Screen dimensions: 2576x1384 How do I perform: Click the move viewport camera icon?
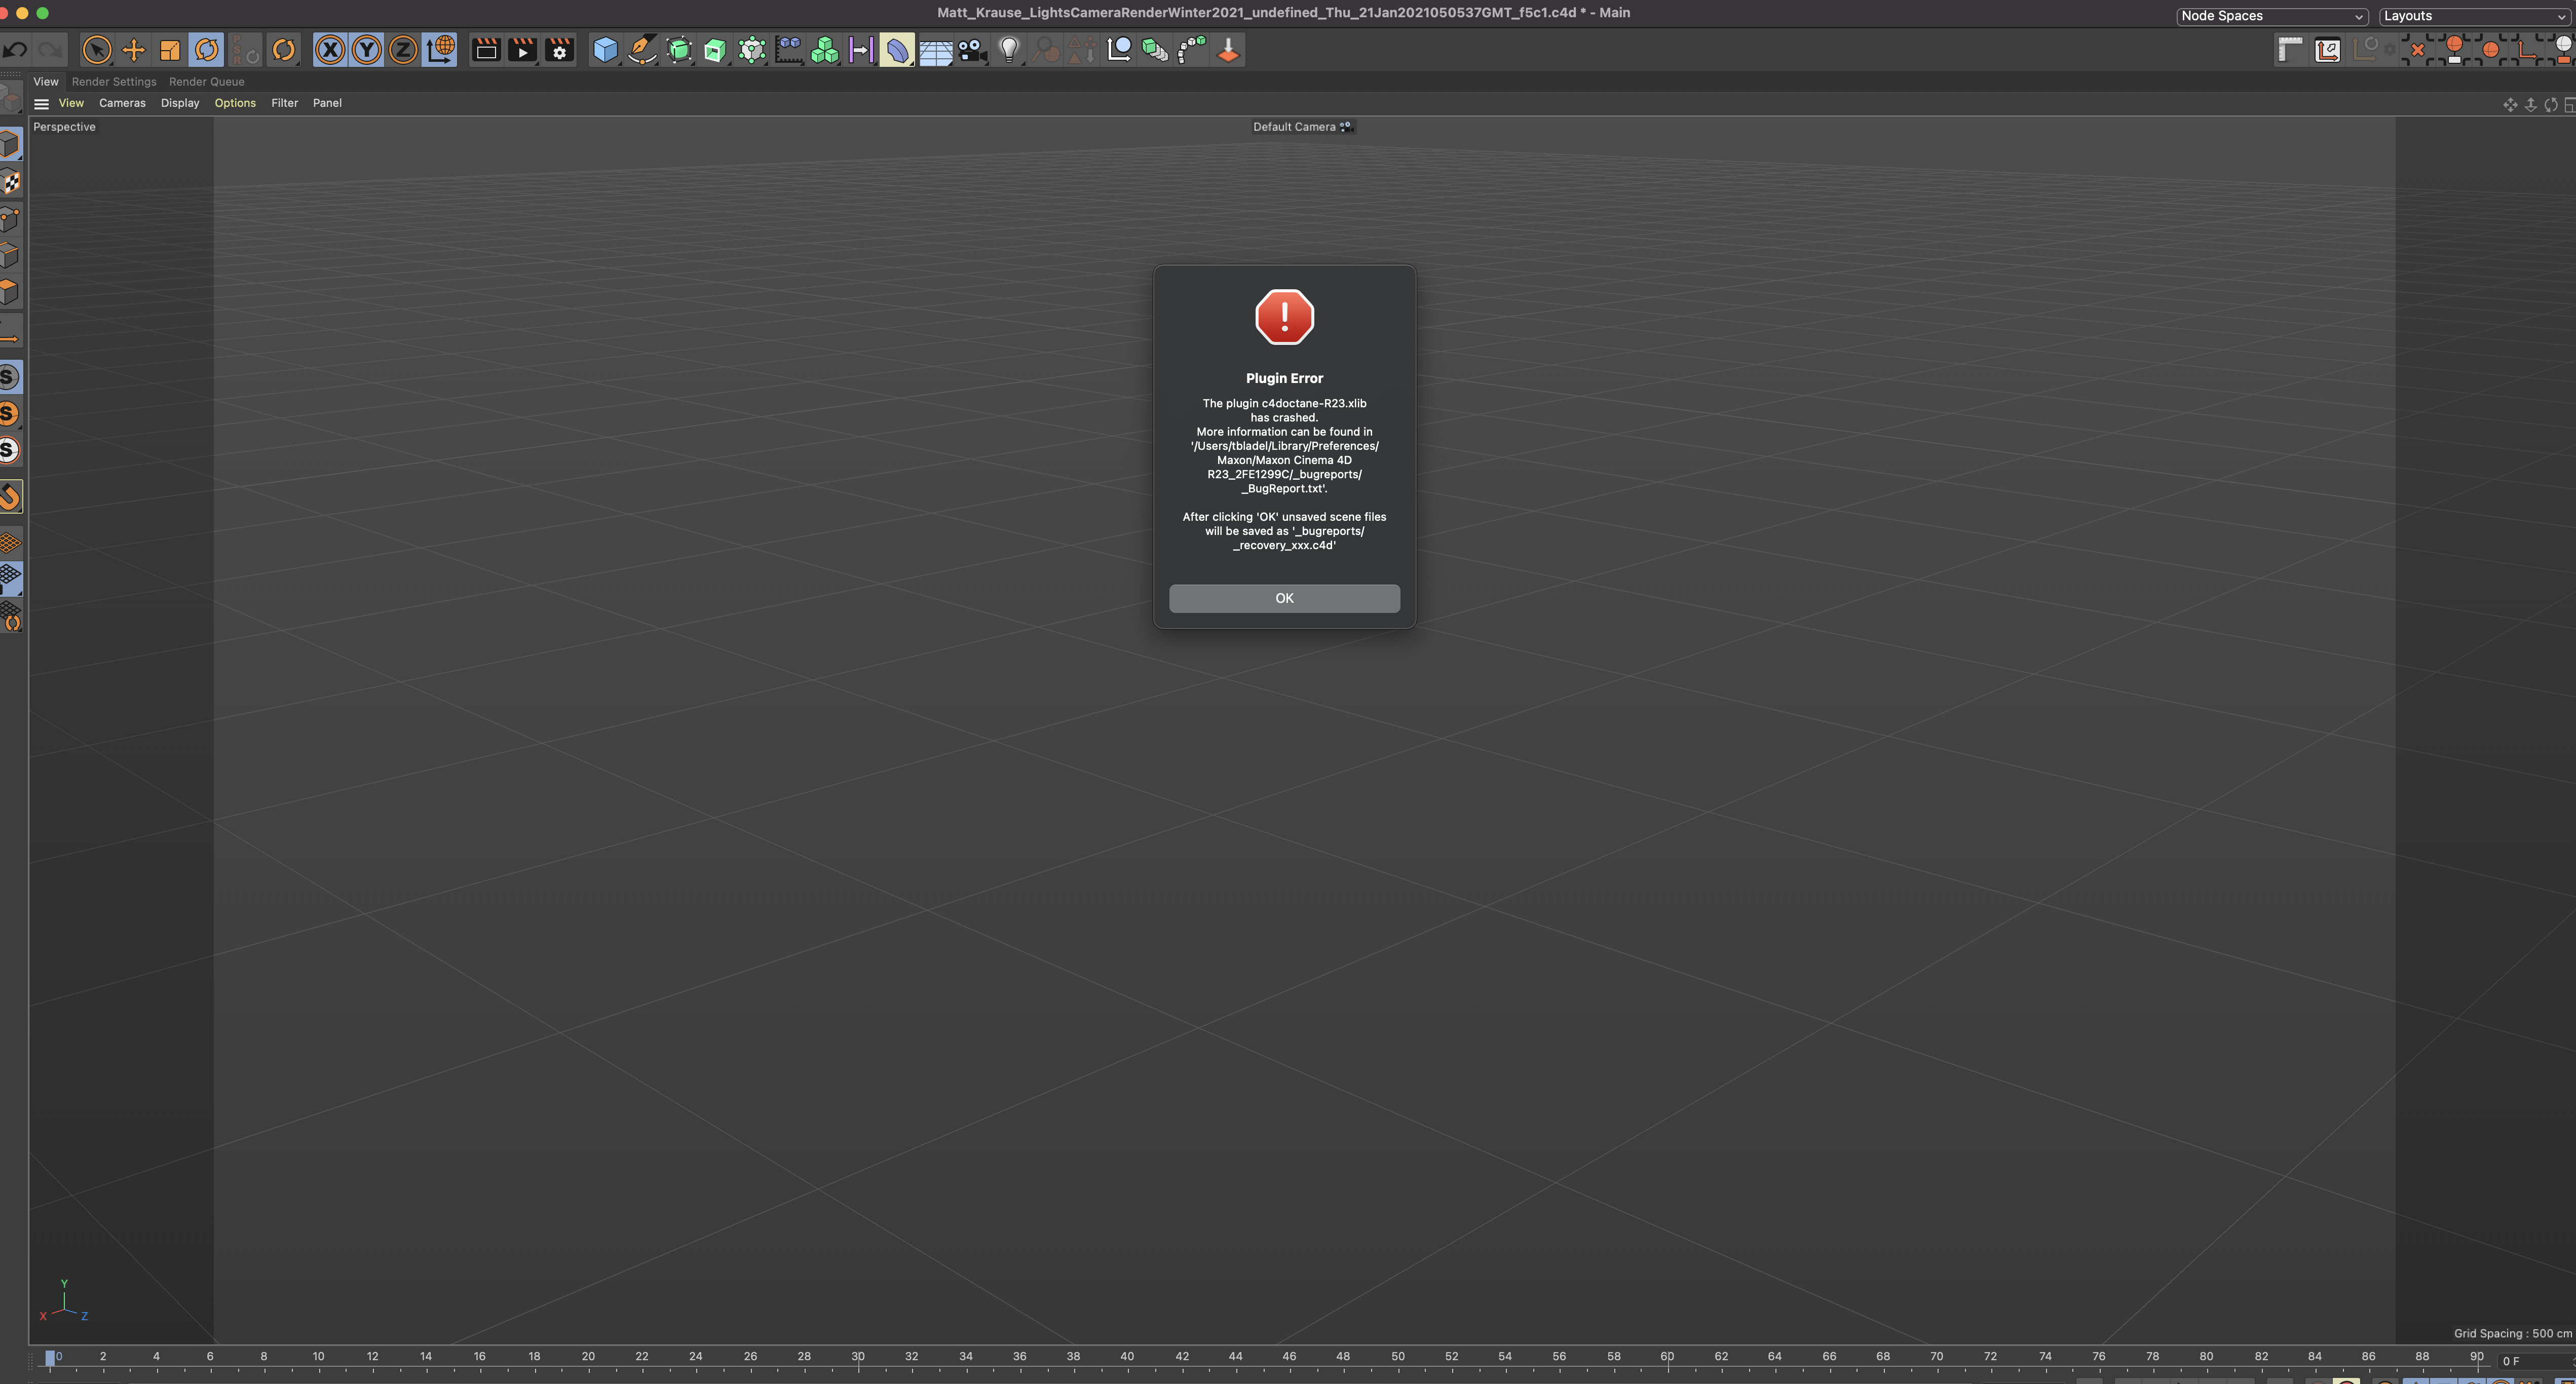click(x=2510, y=105)
